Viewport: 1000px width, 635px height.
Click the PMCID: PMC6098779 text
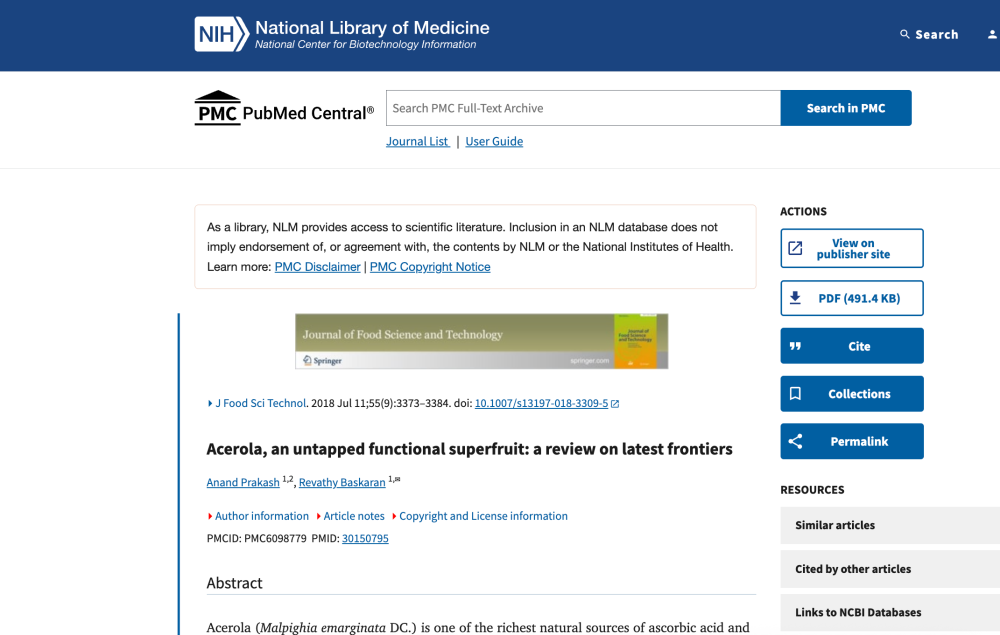coord(256,539)
